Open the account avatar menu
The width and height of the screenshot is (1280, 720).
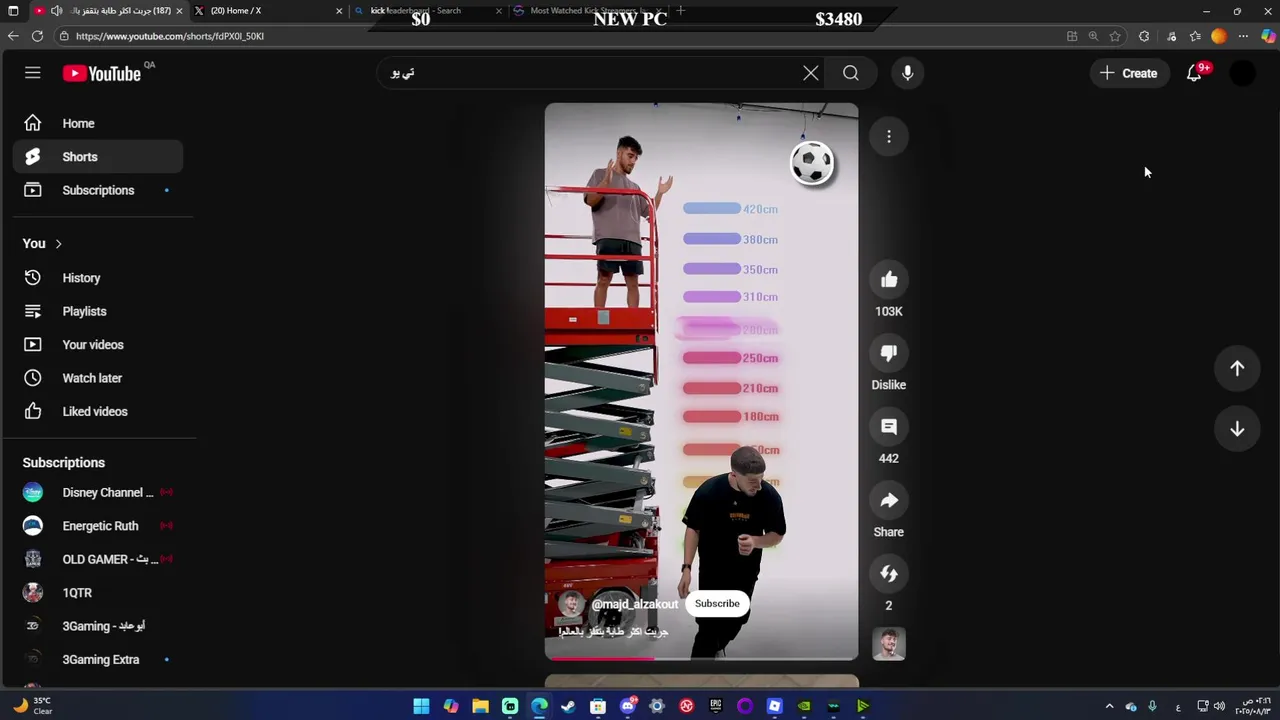[1242, 73]
